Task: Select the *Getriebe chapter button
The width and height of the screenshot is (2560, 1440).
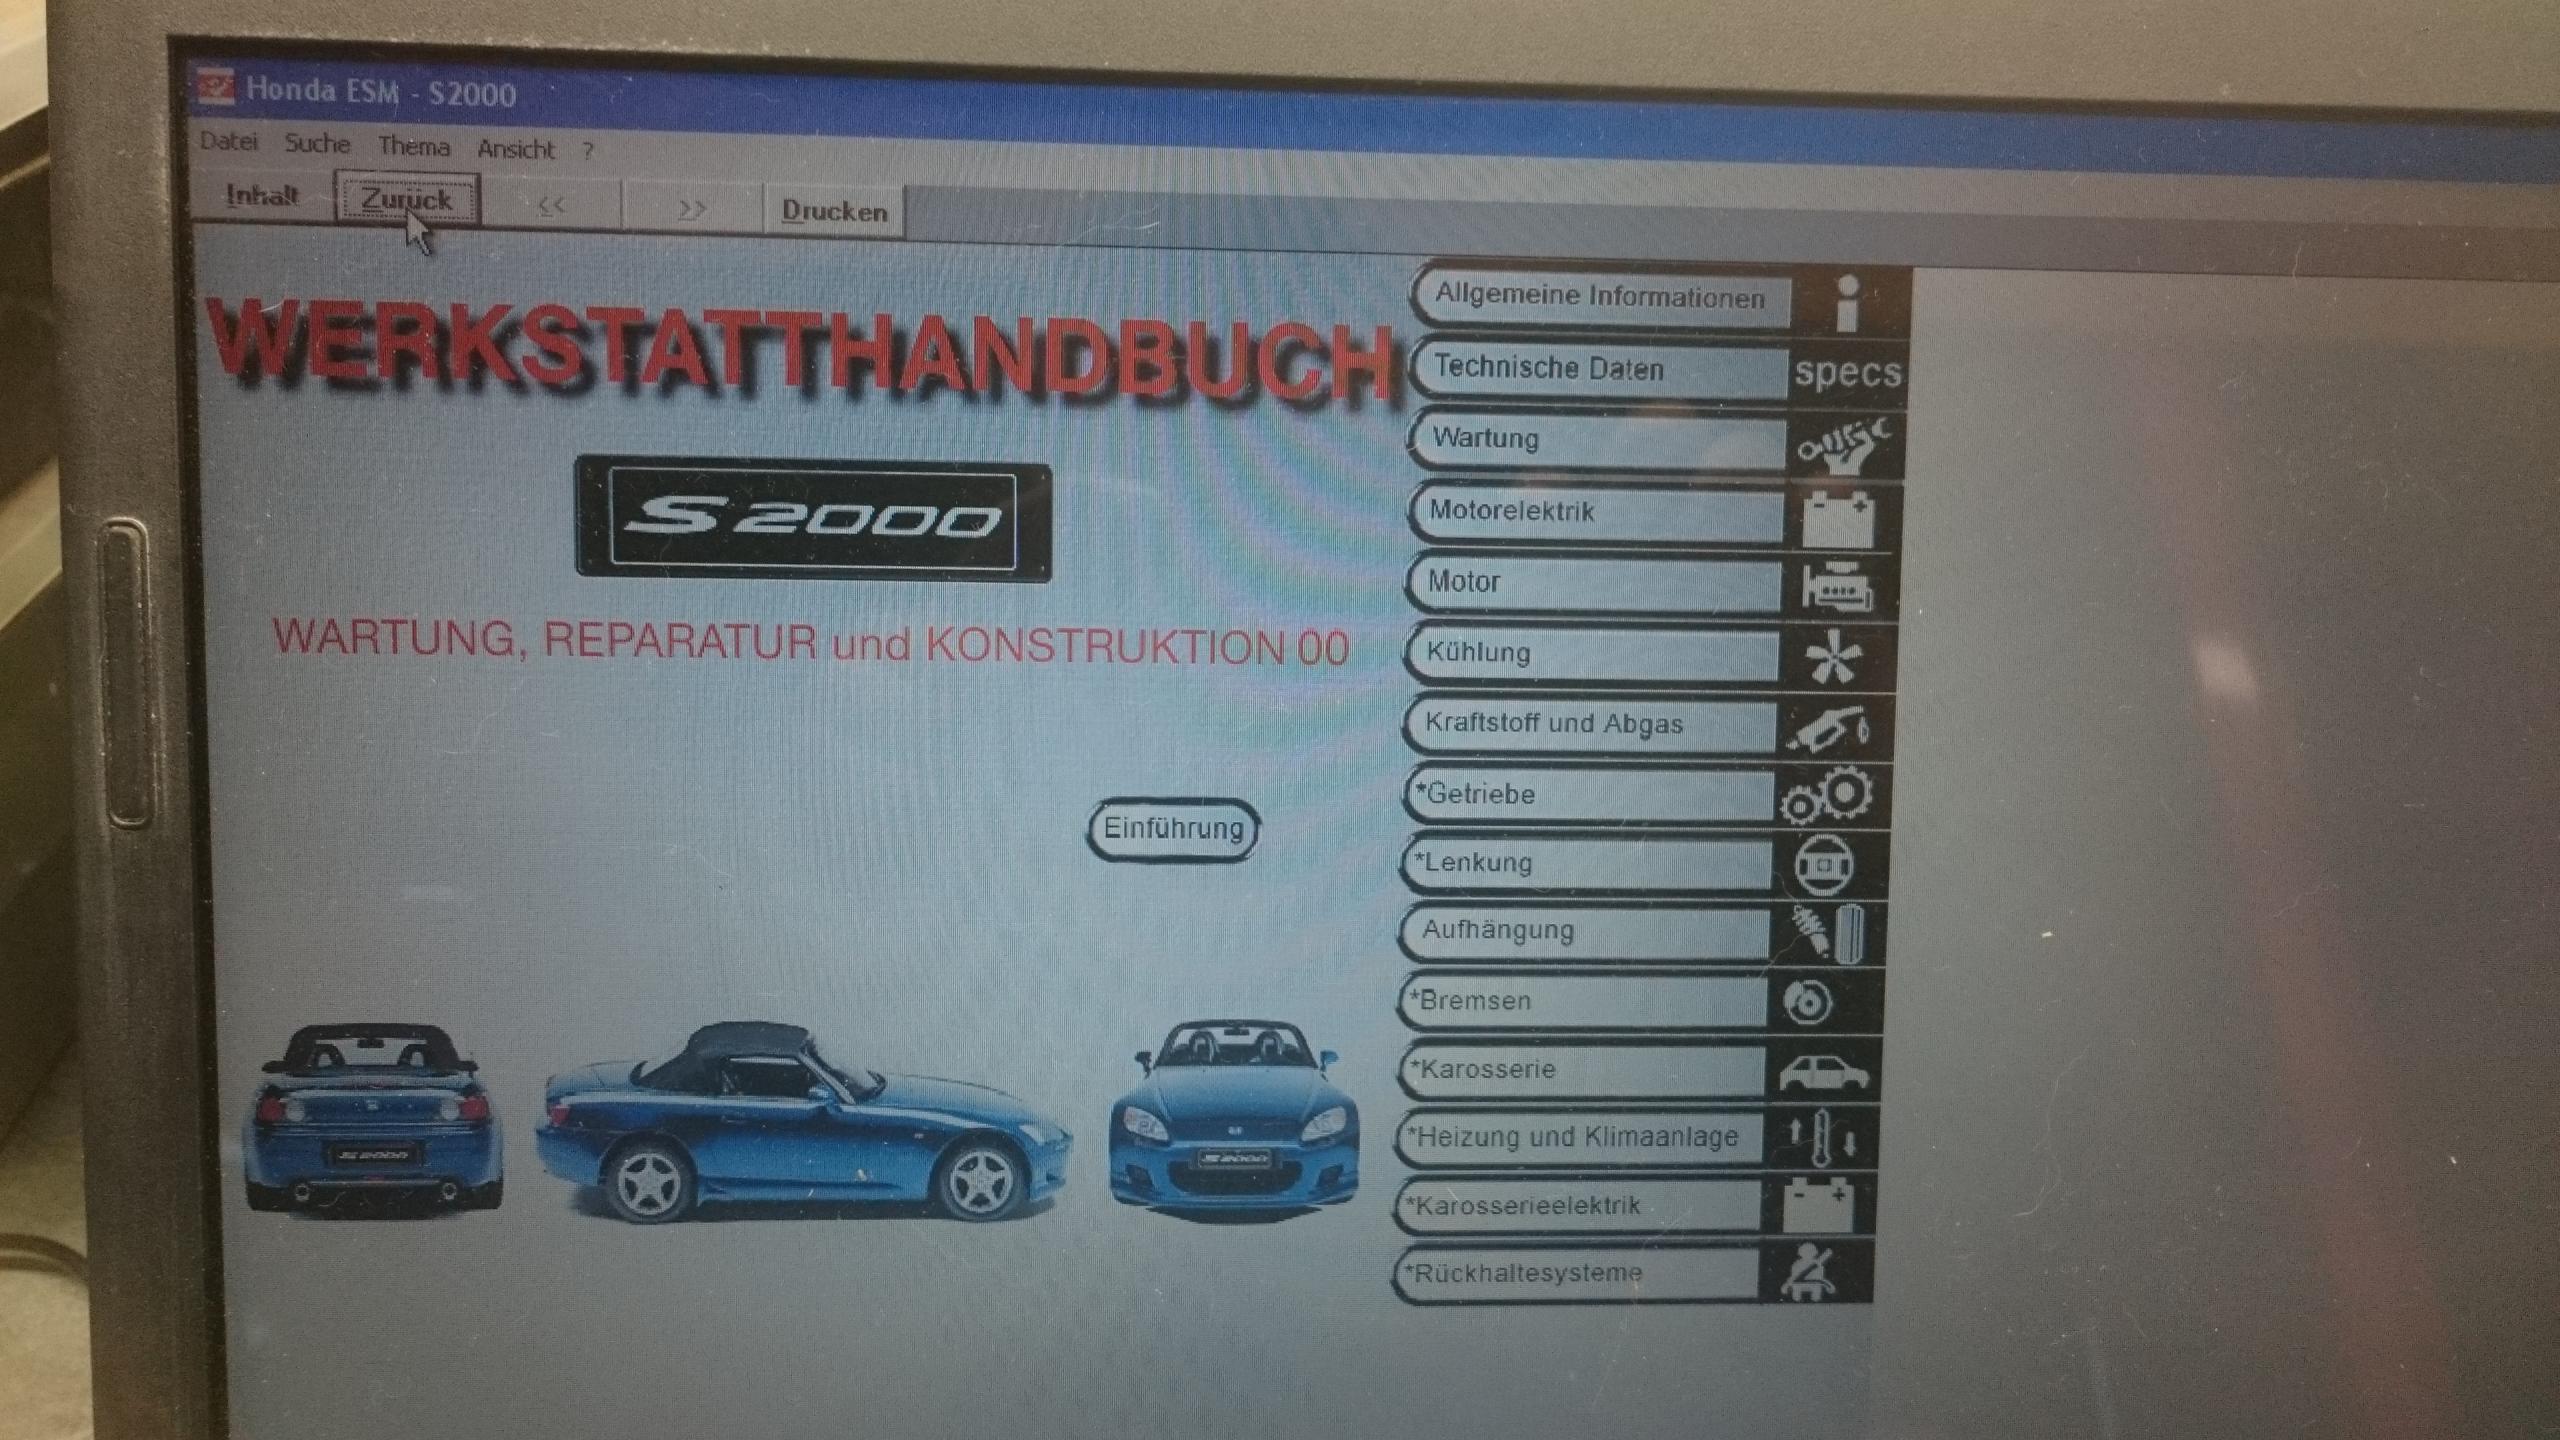Action: click(1587, 794)
